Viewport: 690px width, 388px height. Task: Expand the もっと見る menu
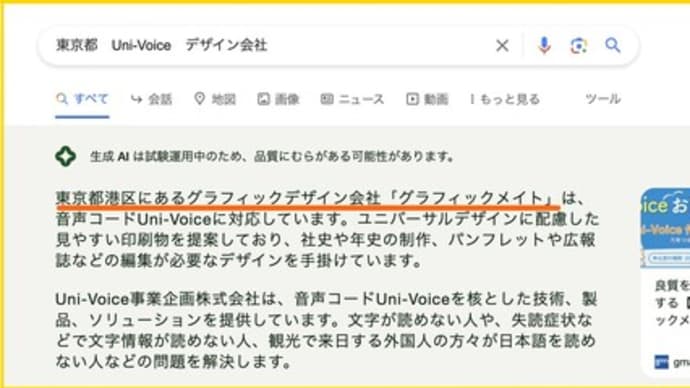click(x=505, y=99)
